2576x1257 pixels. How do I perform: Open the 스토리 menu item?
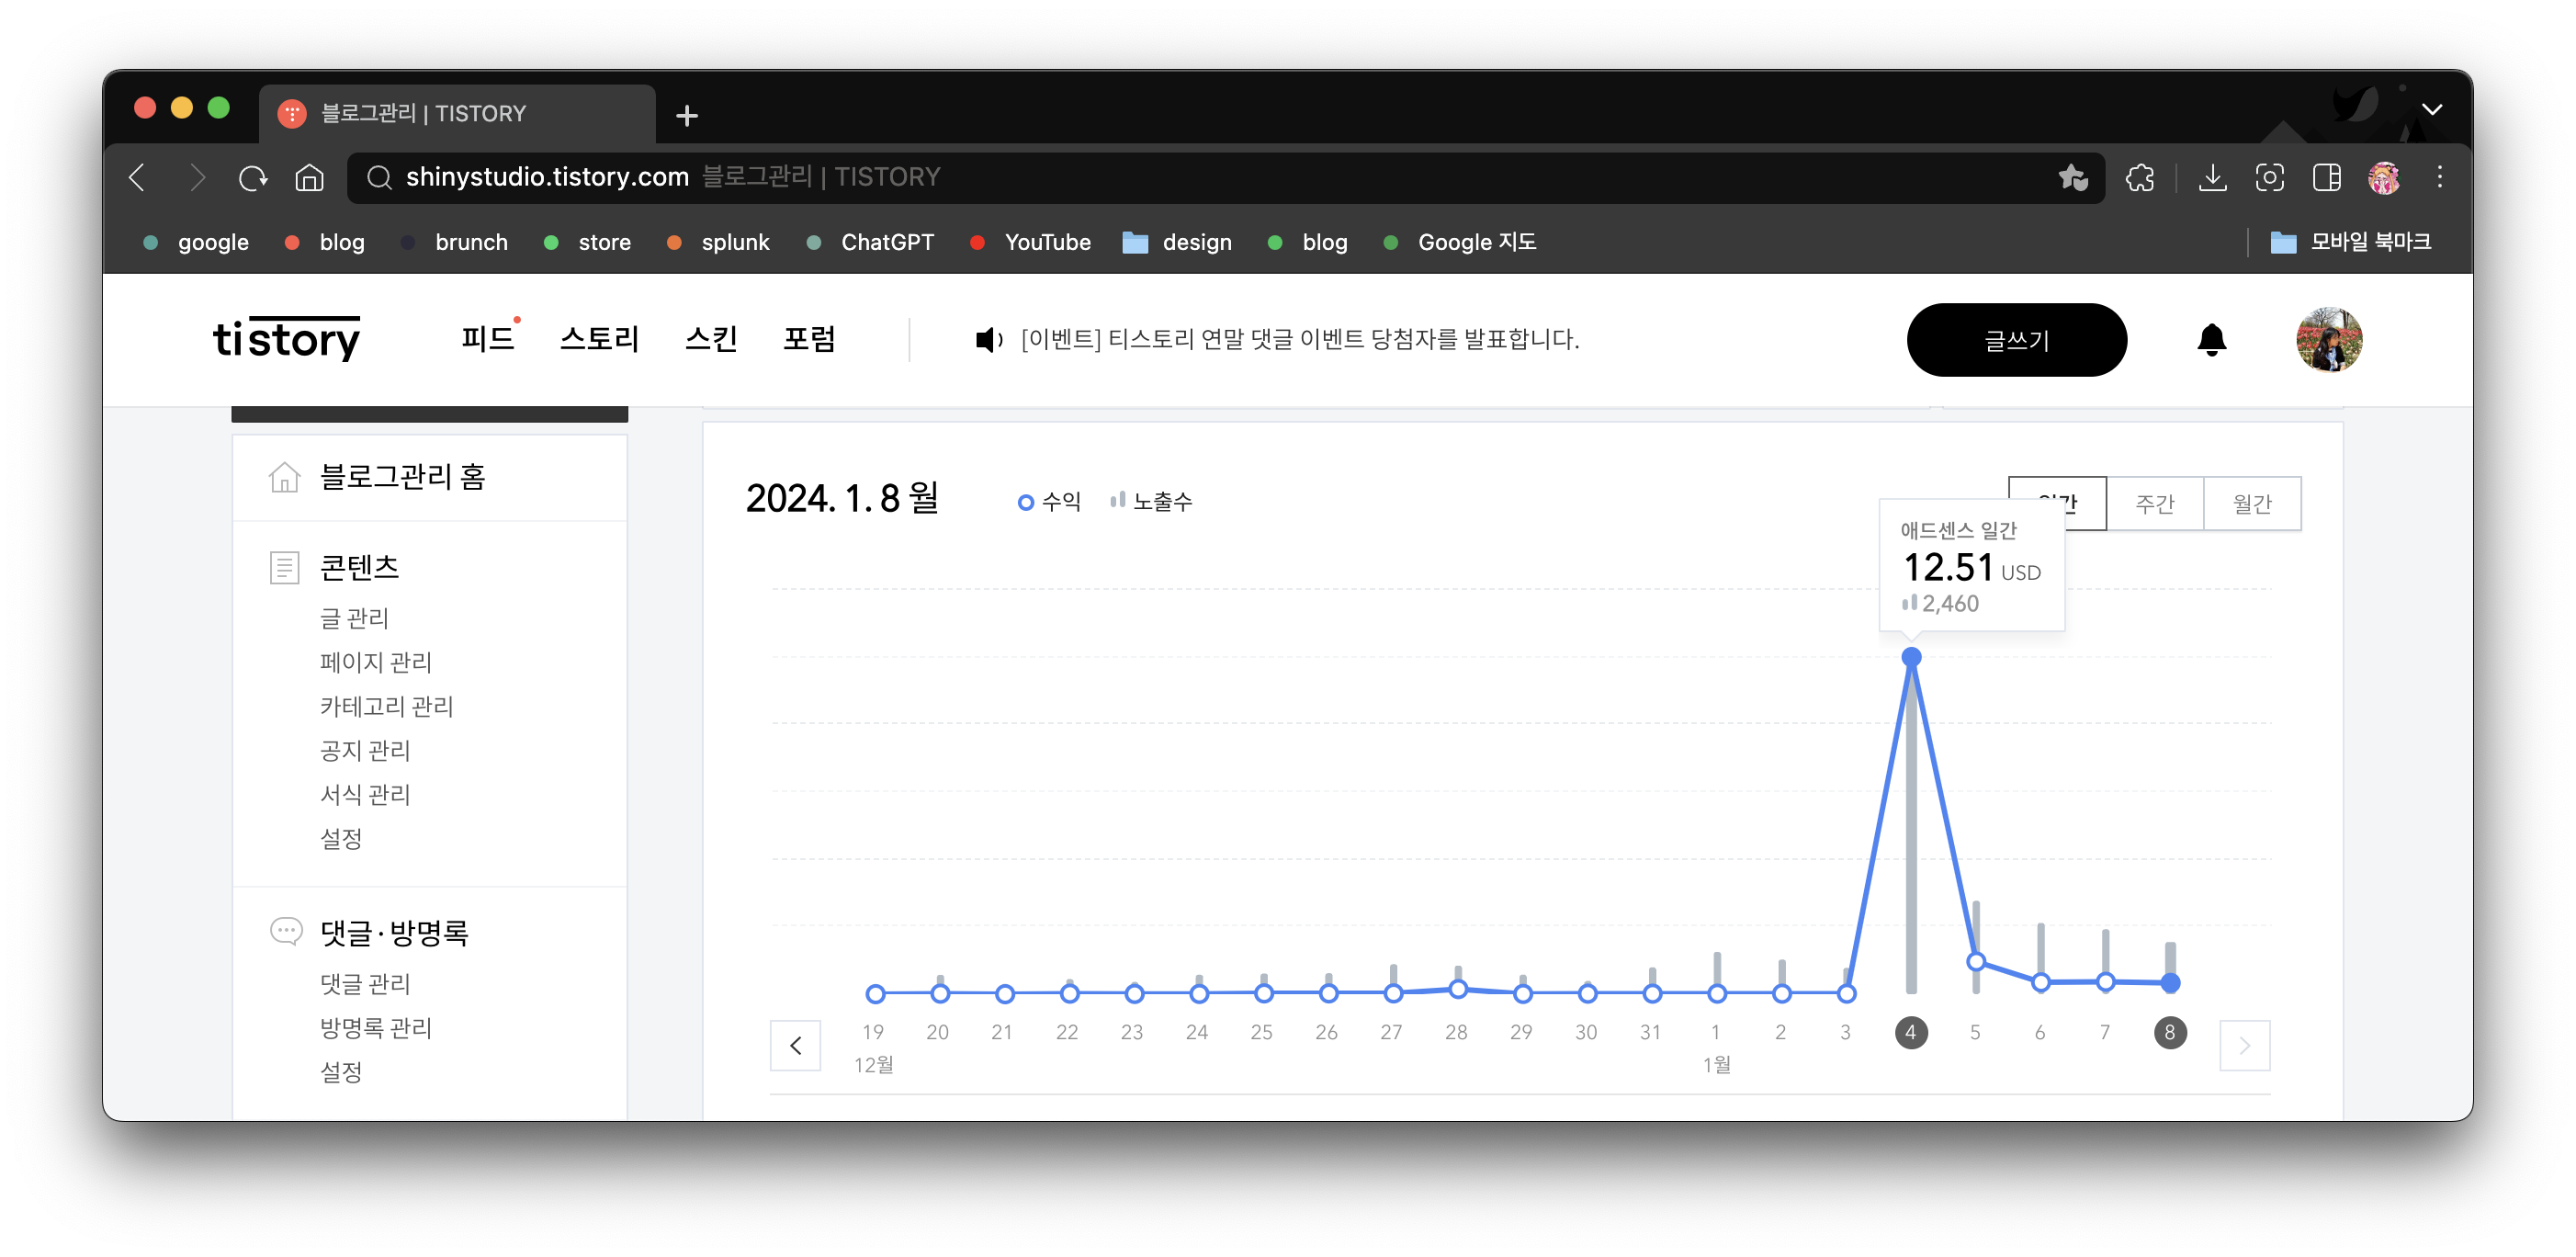599,339
